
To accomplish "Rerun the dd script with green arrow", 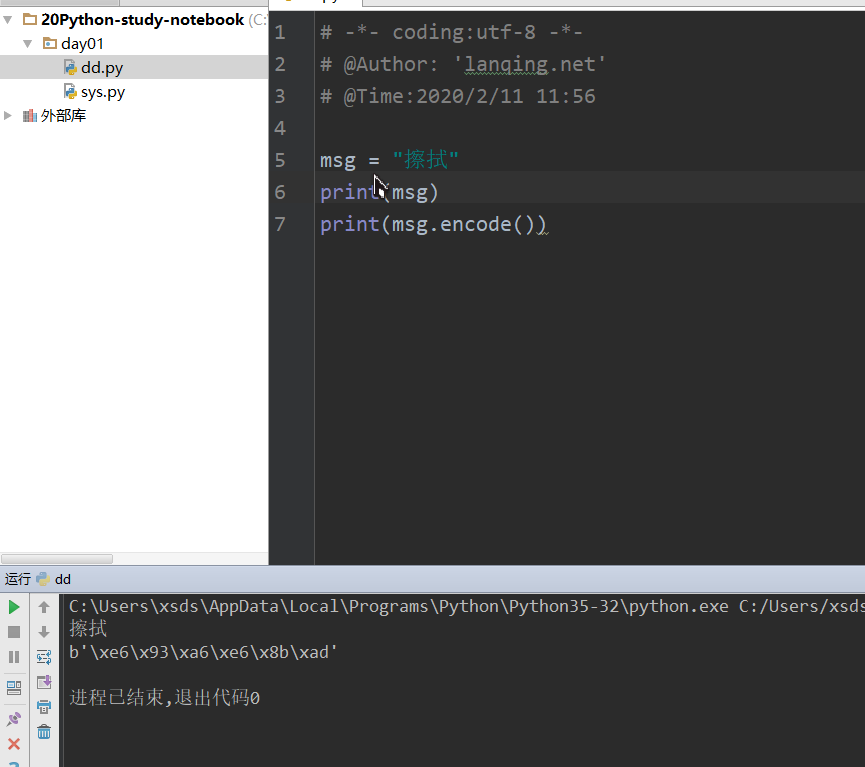I will coord(14,607).
